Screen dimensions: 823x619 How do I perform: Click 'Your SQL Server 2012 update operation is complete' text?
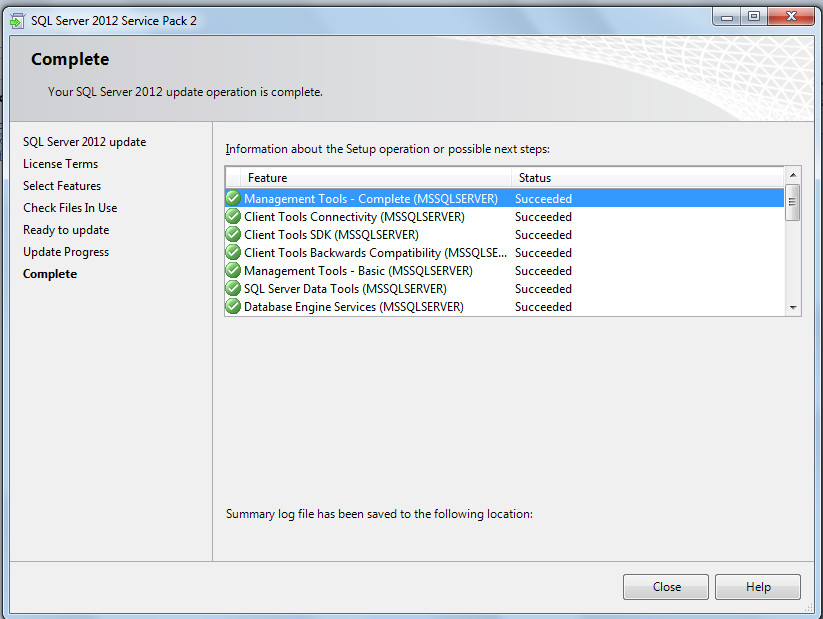click(185, 92)
